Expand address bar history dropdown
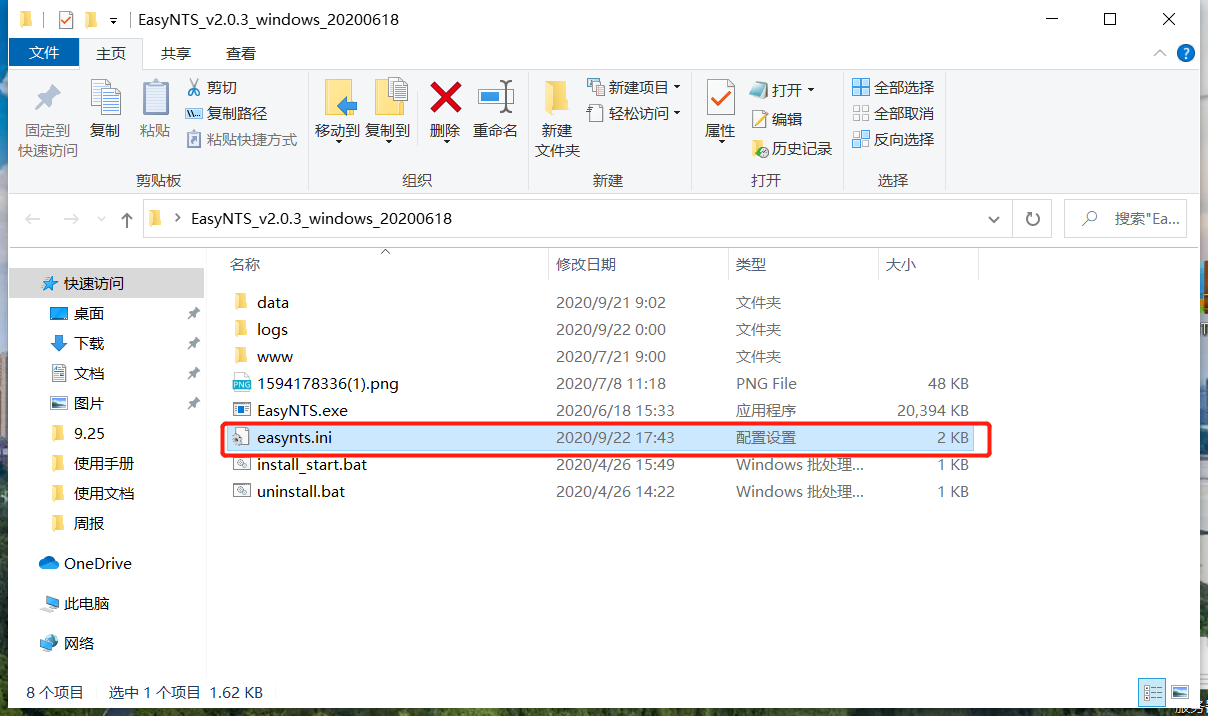This screenshot has height=716, width=1208. click(993, 218)
